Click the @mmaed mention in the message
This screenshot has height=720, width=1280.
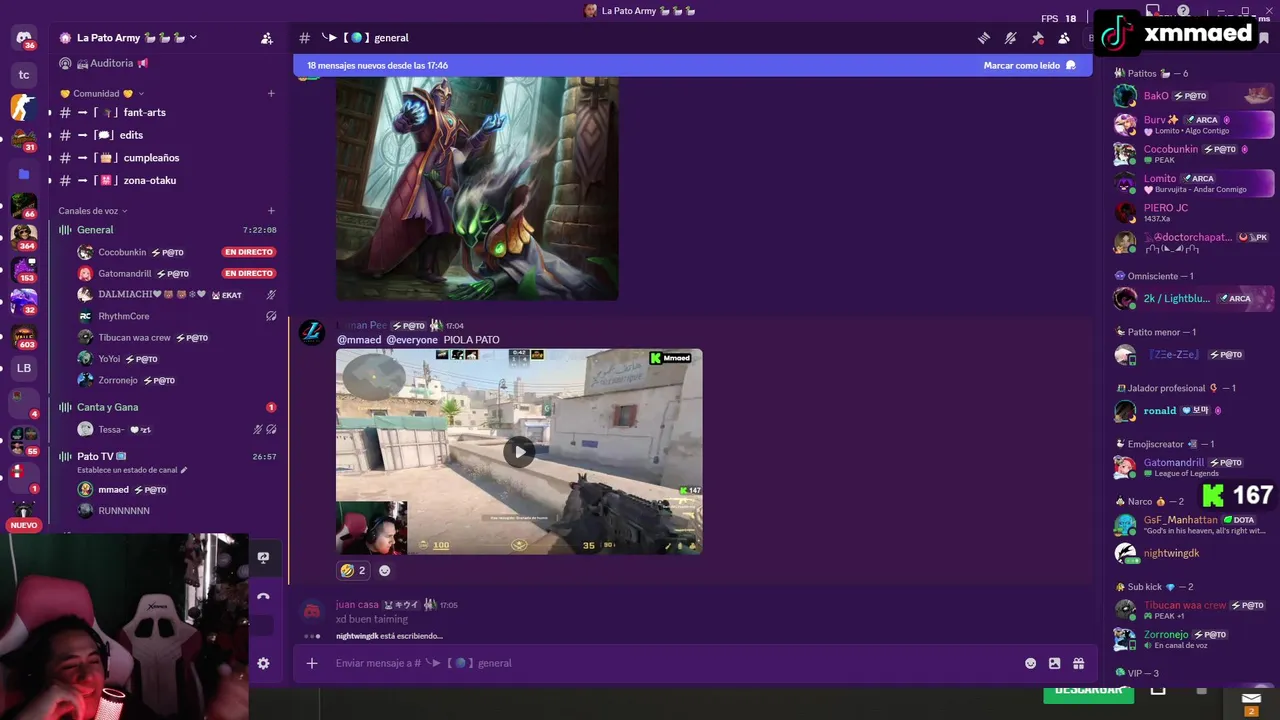coord(360,340)
